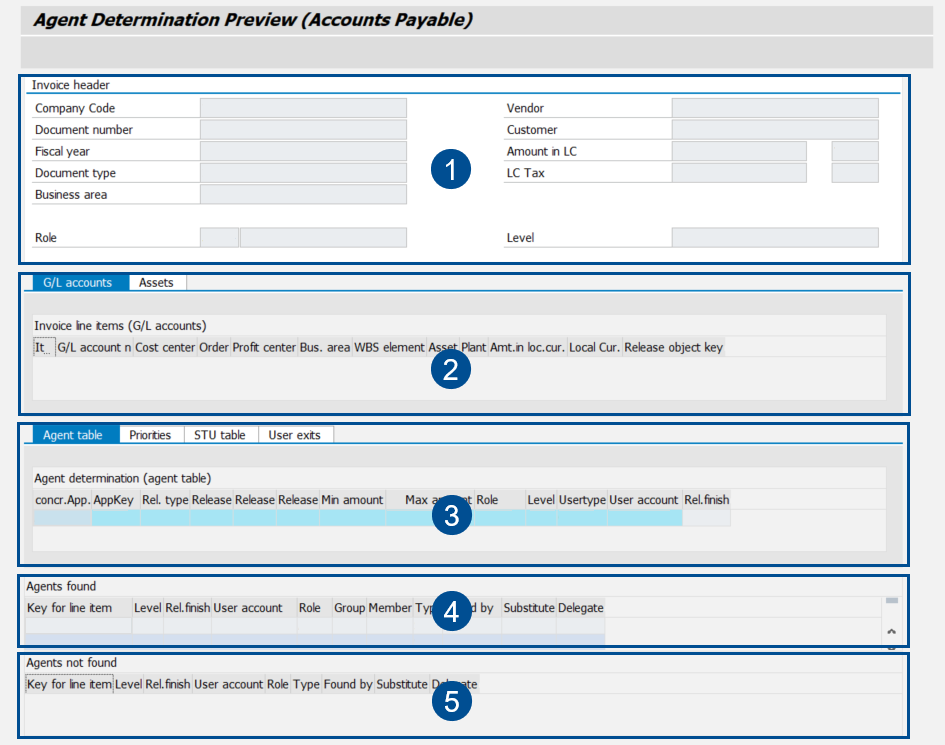
Task: Show the User exits tab
Action: click(295, 435)
